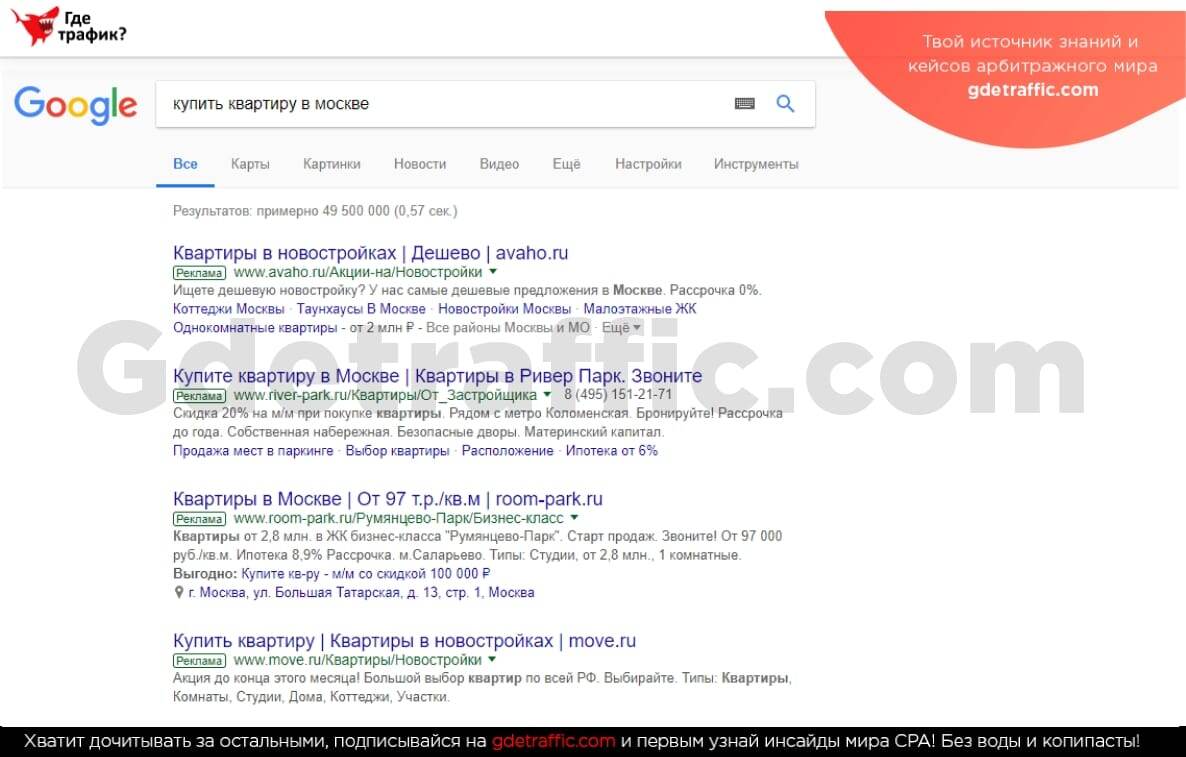The height and width of the screenshot is (757, 1186).
Task: Click gdetraffic.com link in red banner
Action: click(1032, 90)
